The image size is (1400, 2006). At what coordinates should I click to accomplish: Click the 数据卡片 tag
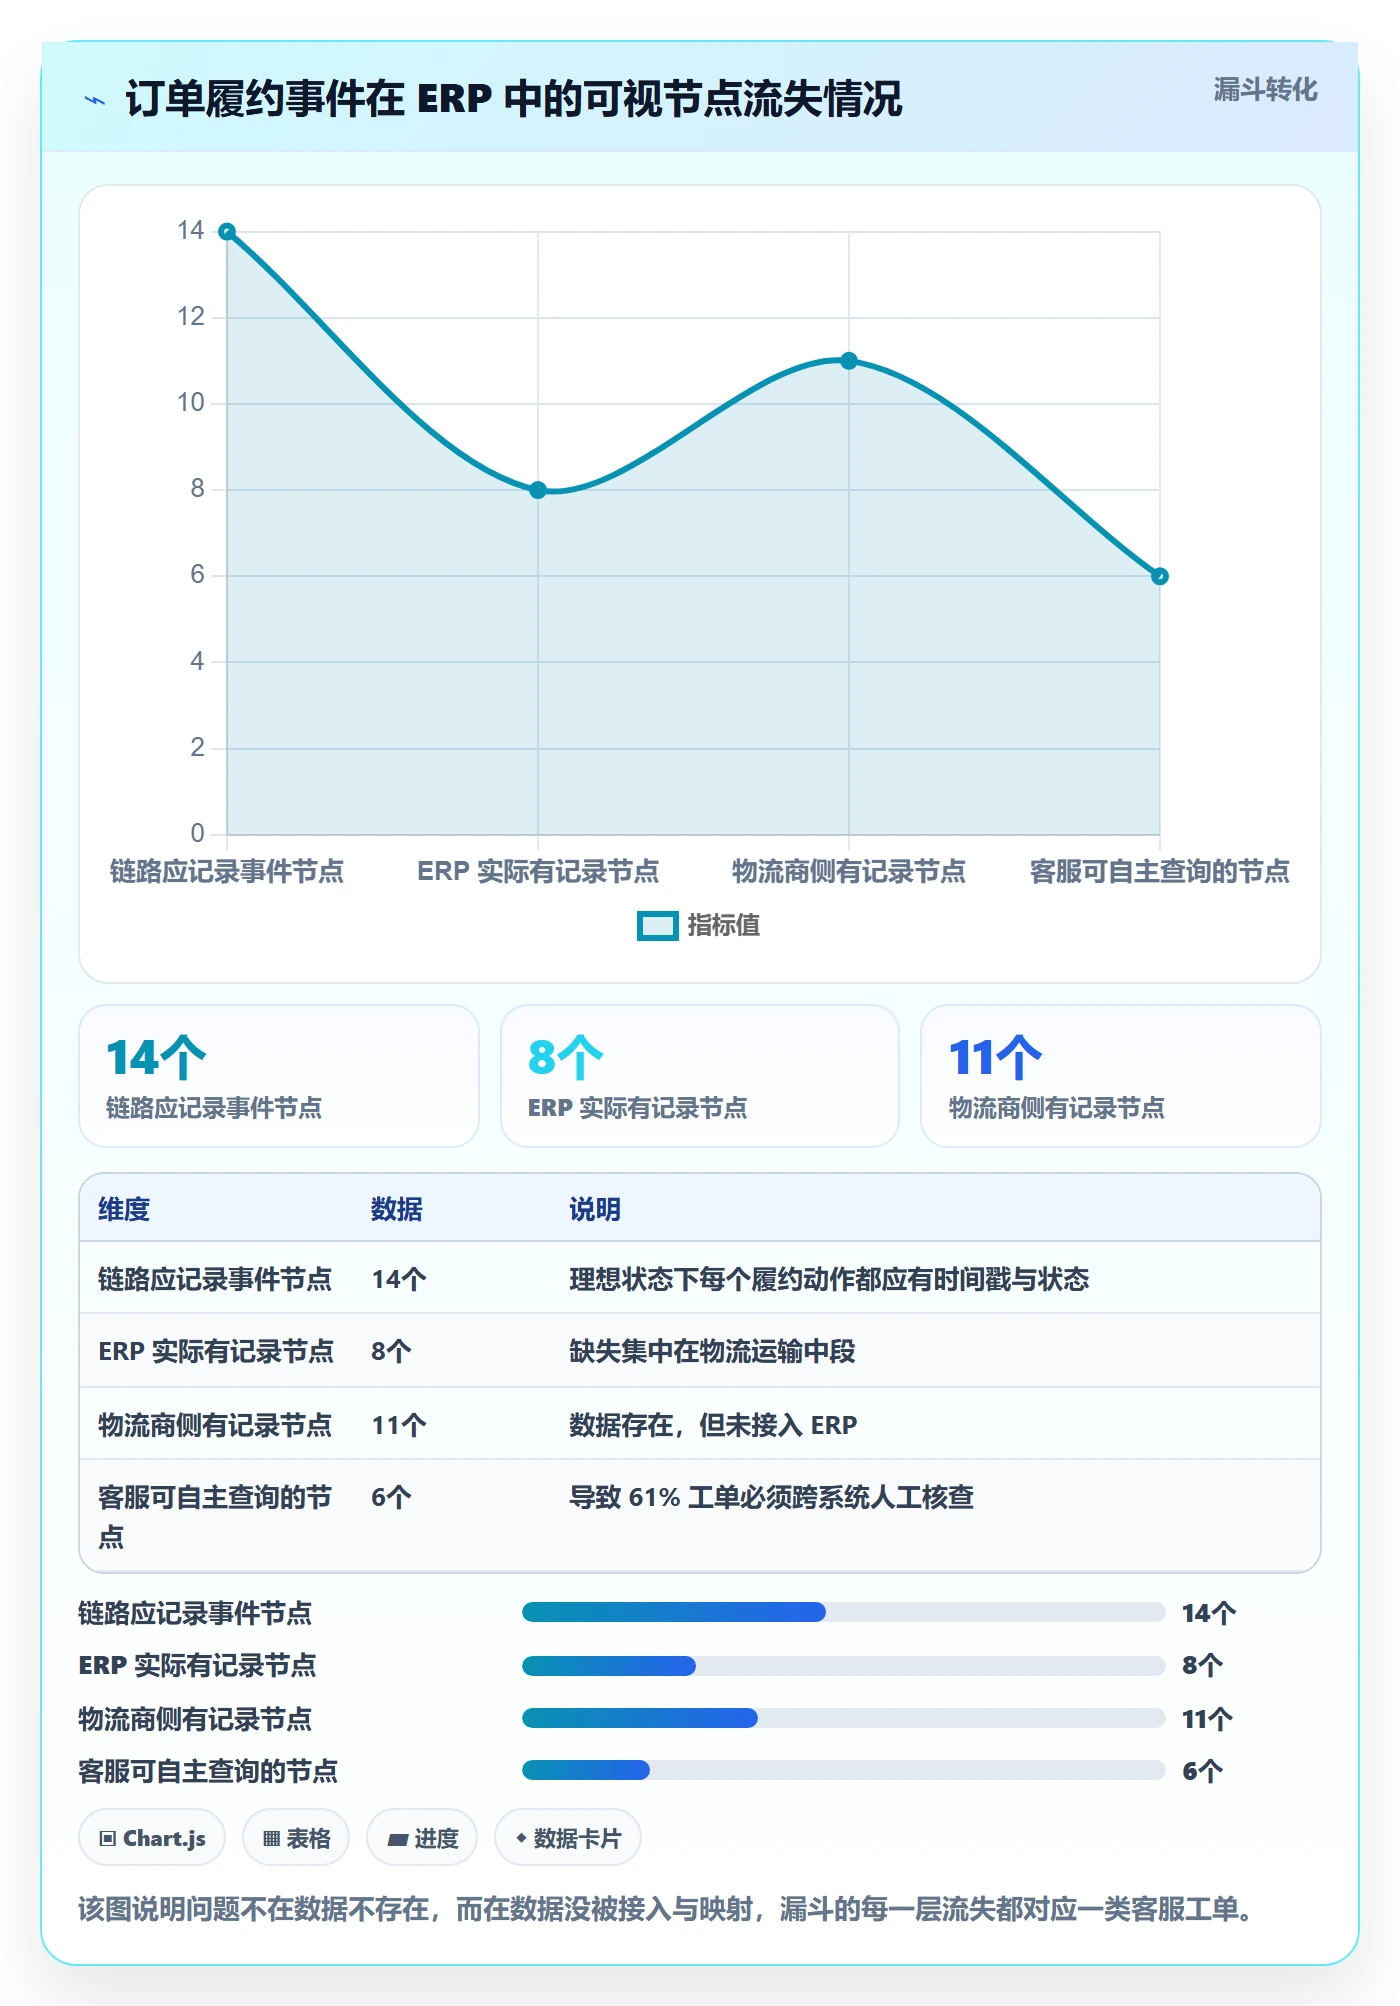[568, 1838]
